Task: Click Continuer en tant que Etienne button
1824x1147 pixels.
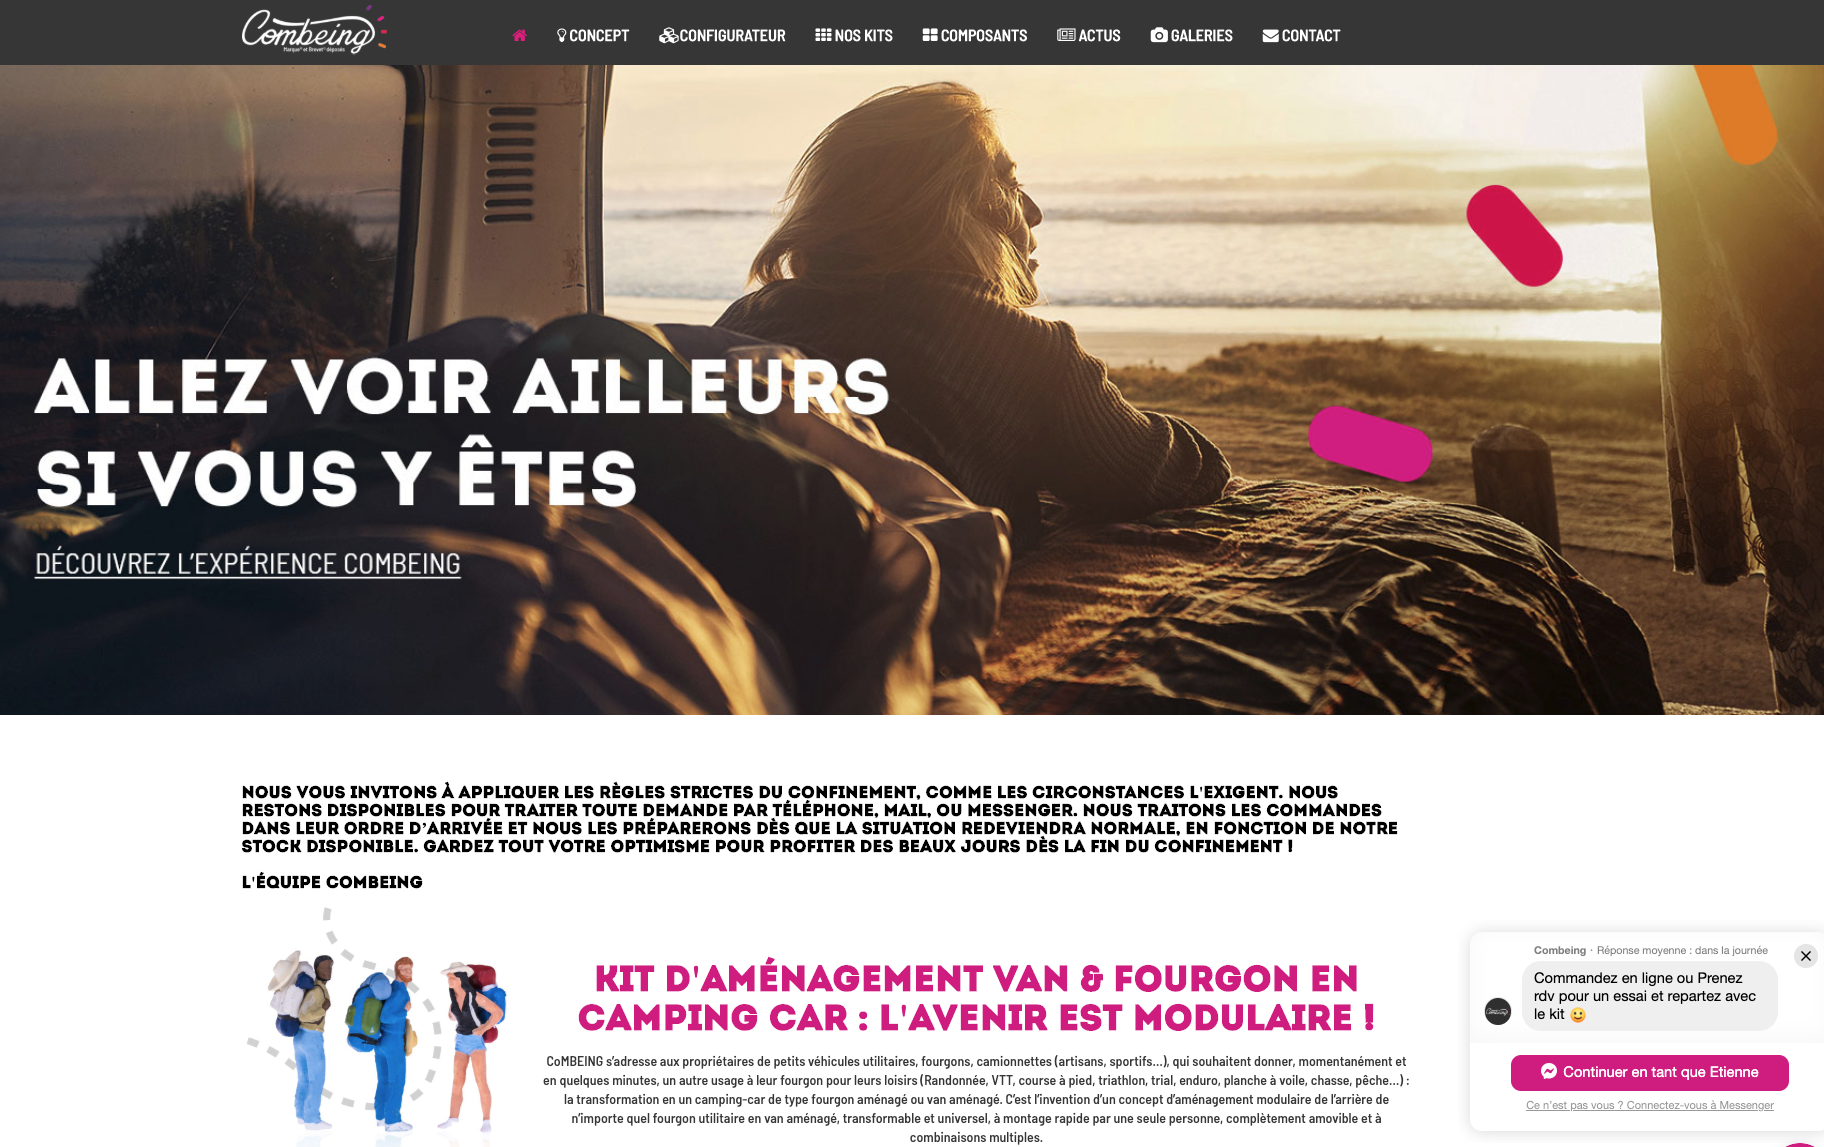Action: 1650,1072
